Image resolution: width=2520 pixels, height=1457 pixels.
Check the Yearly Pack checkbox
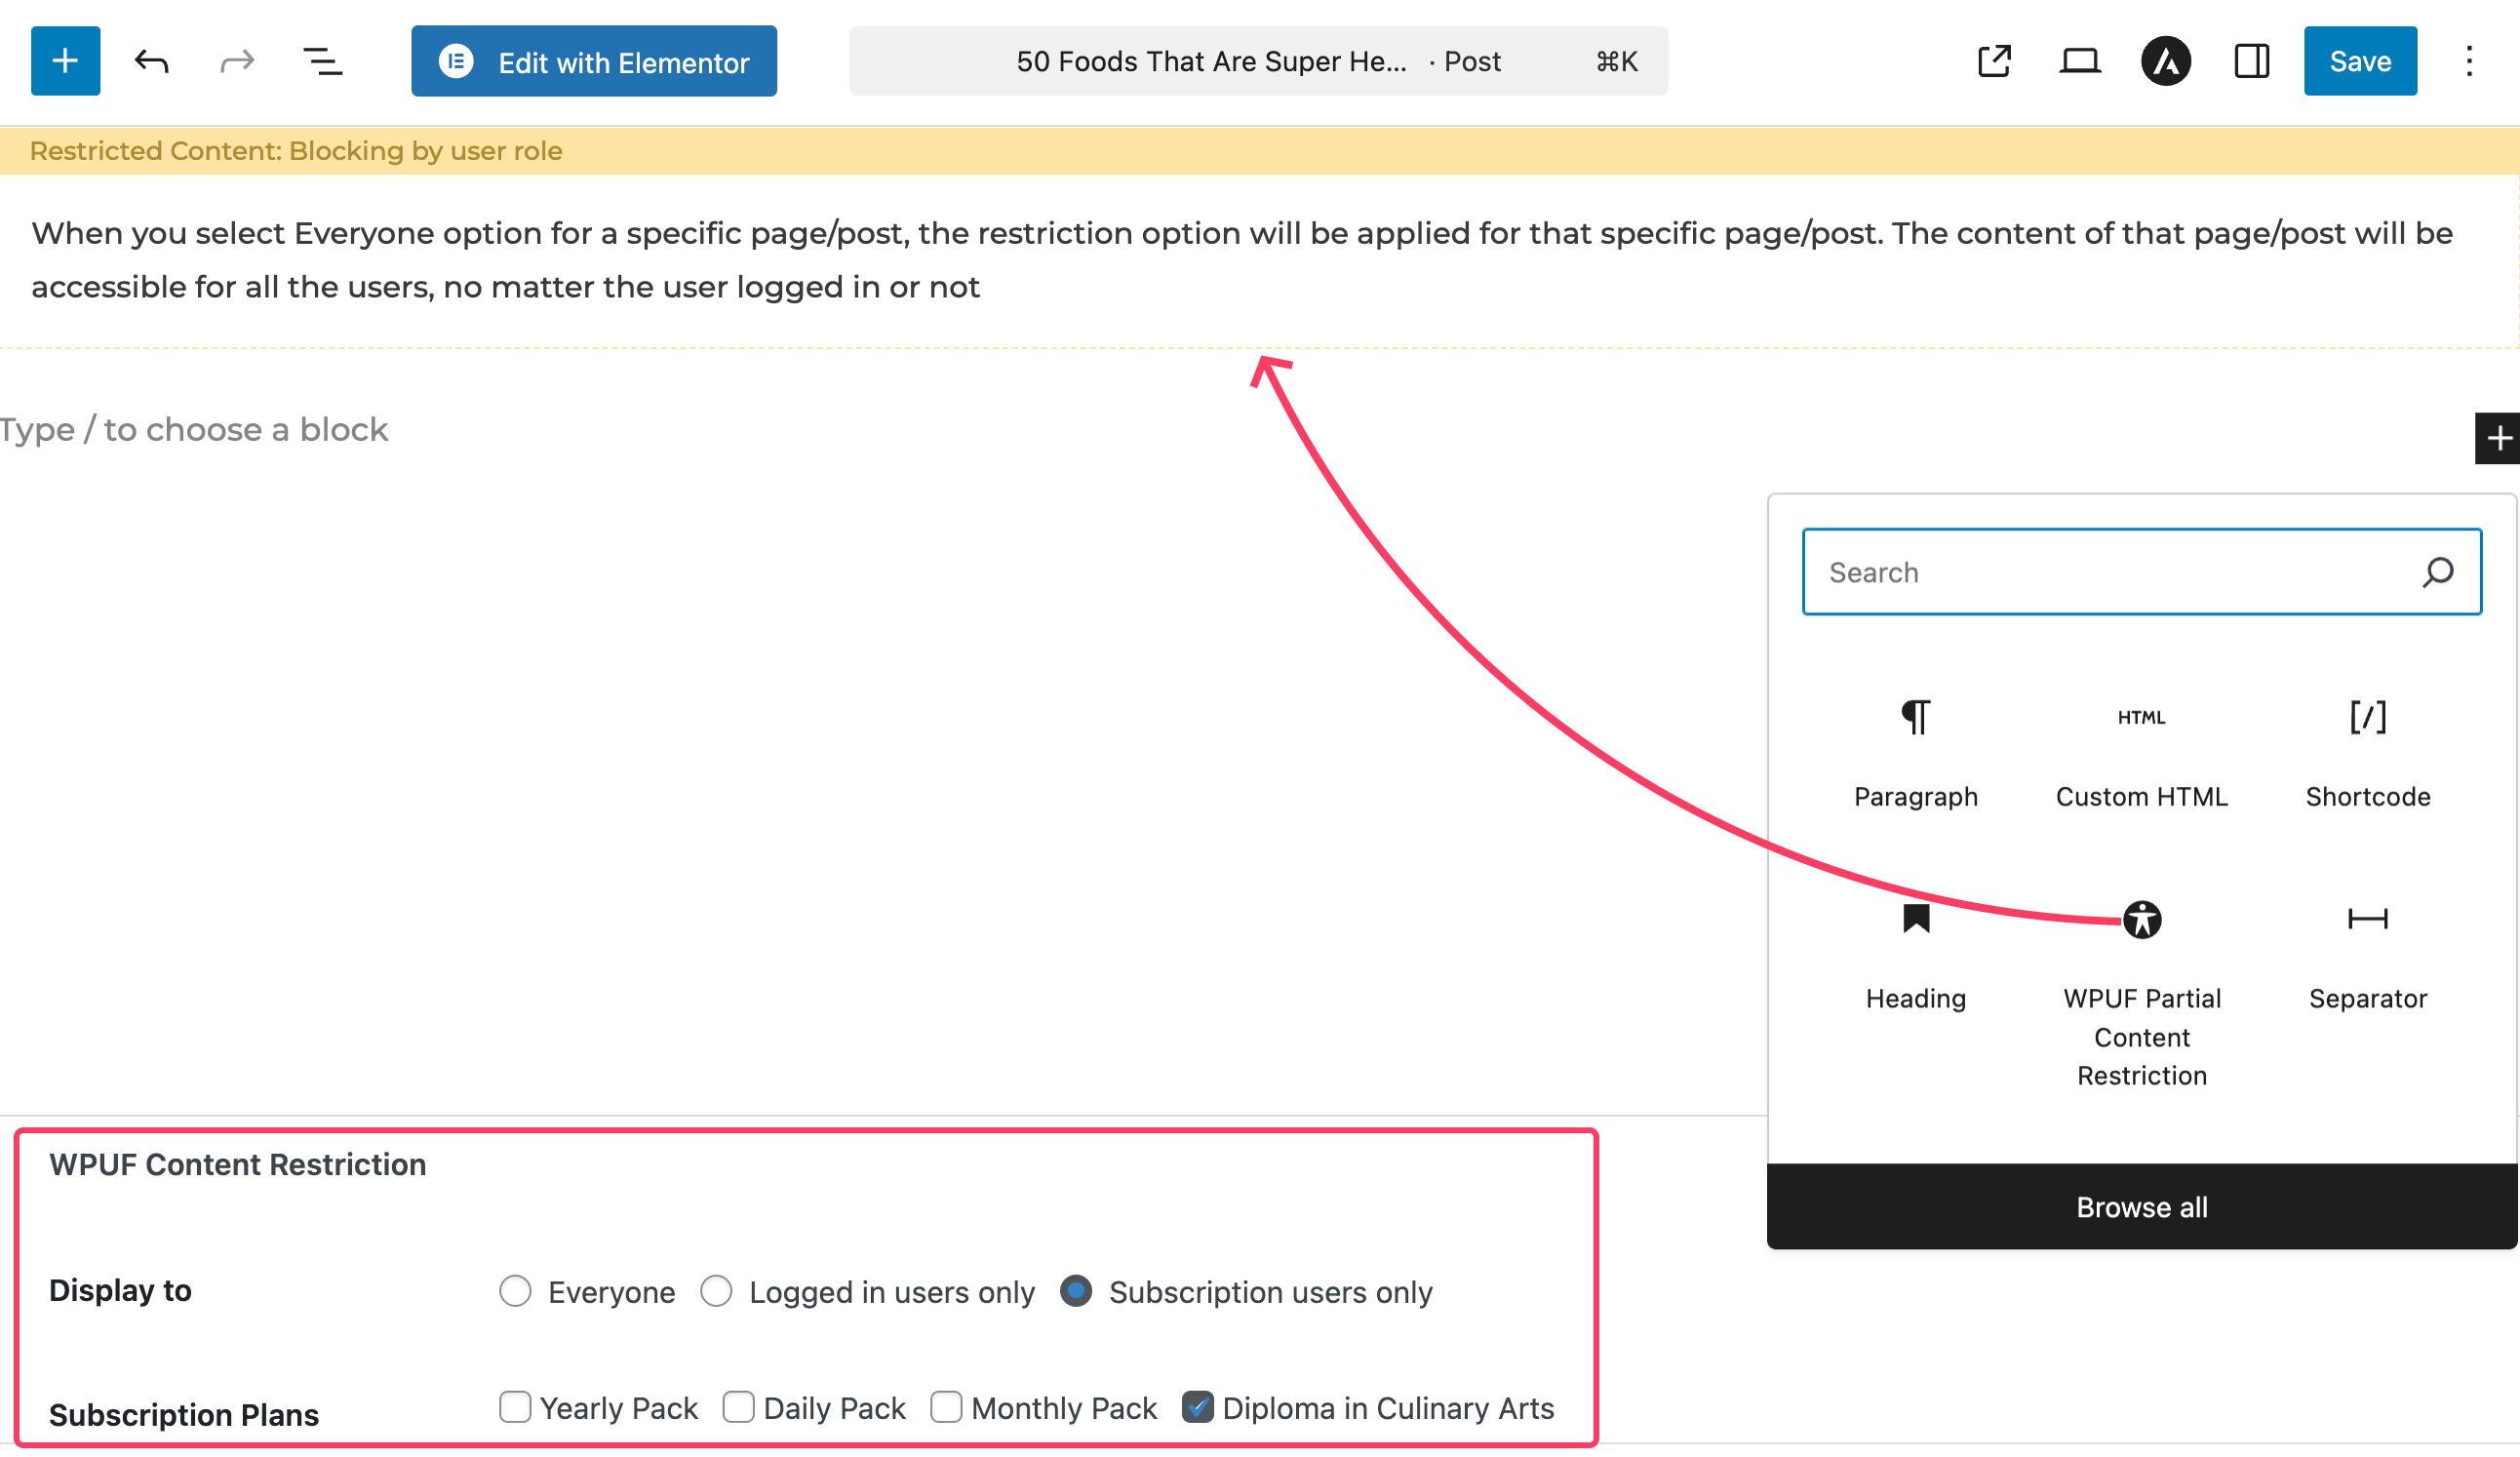[x=515, y=1407]
